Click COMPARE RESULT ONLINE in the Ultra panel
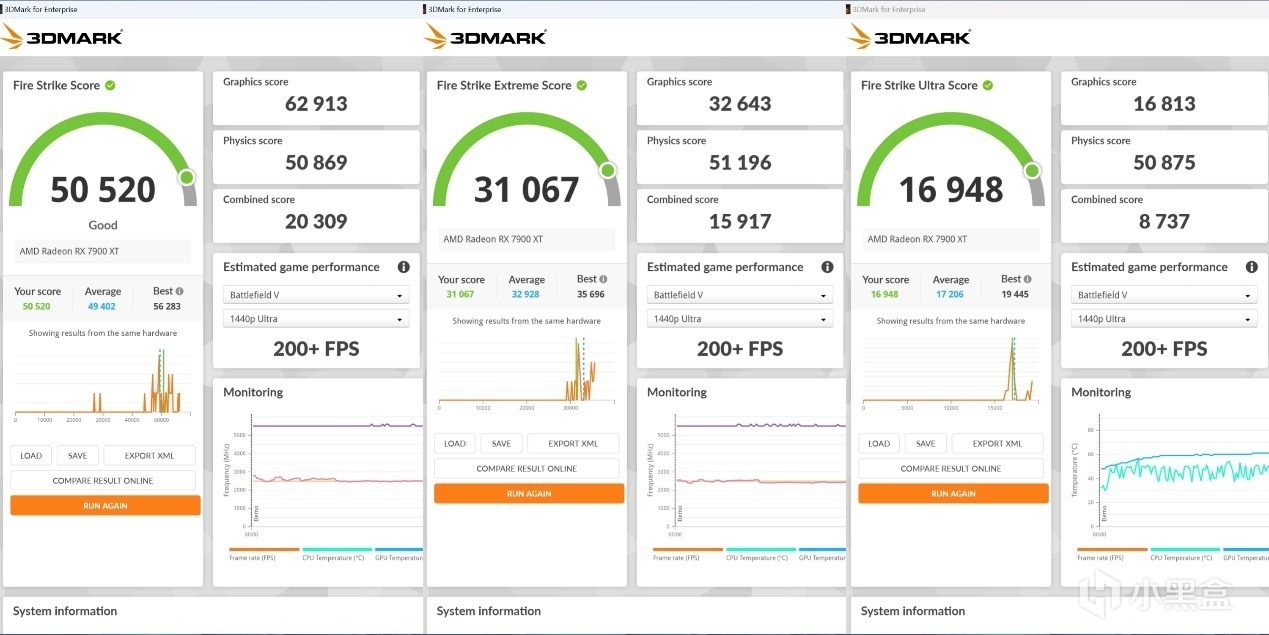This screenshot has width=1269, height=635. tap(951, 468)
